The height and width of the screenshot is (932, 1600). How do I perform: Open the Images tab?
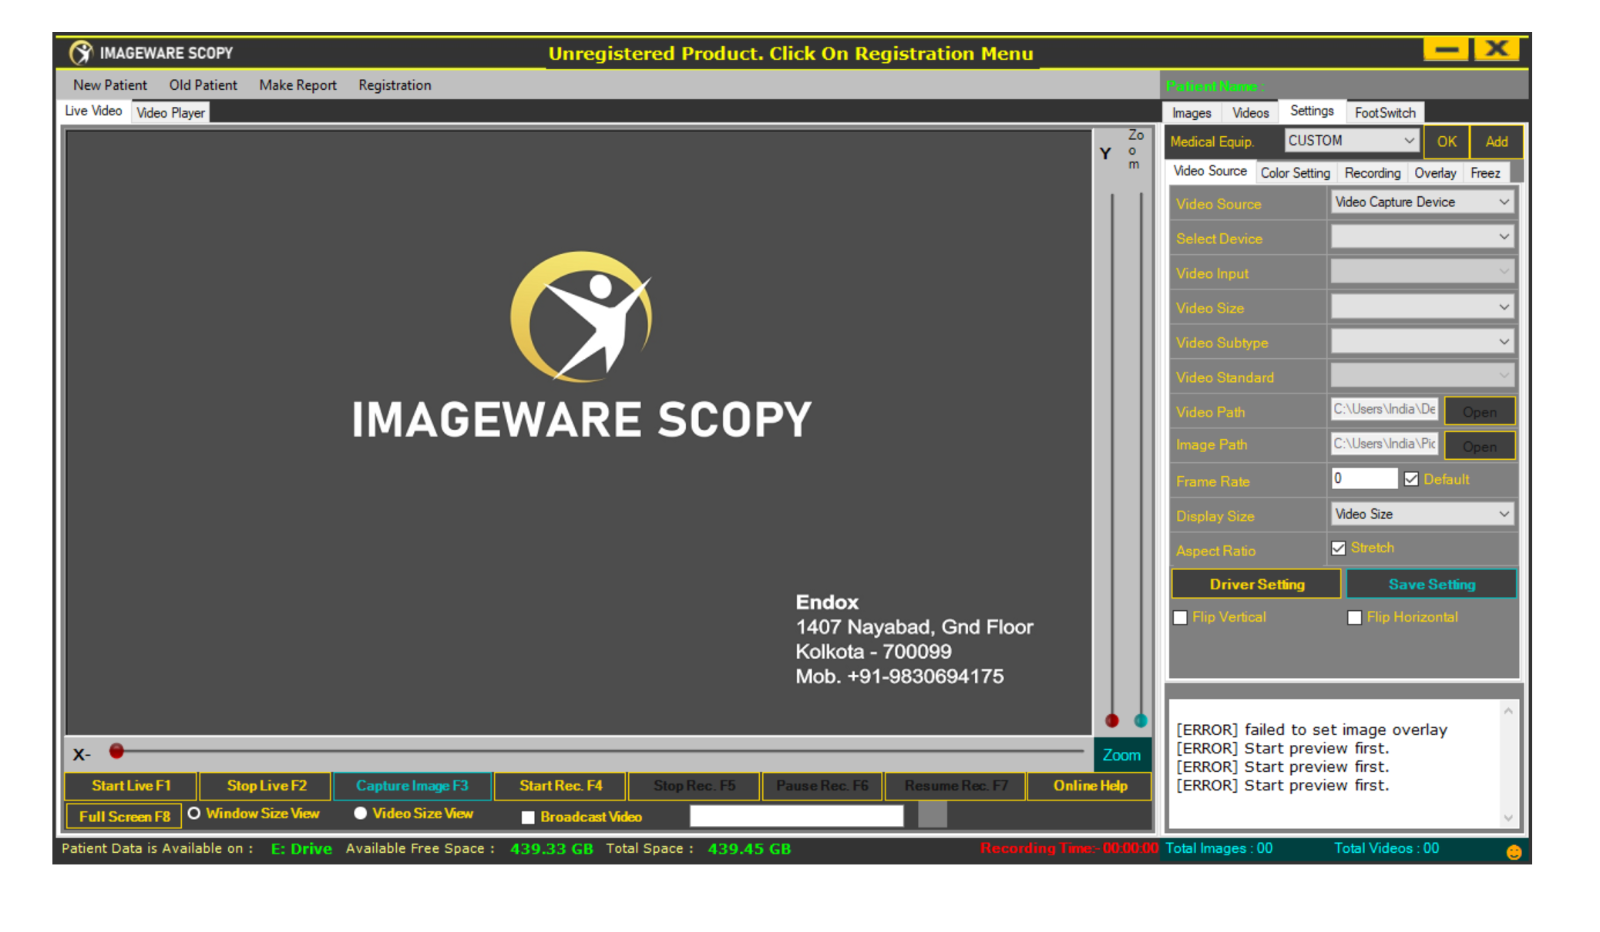[1191, 113]
